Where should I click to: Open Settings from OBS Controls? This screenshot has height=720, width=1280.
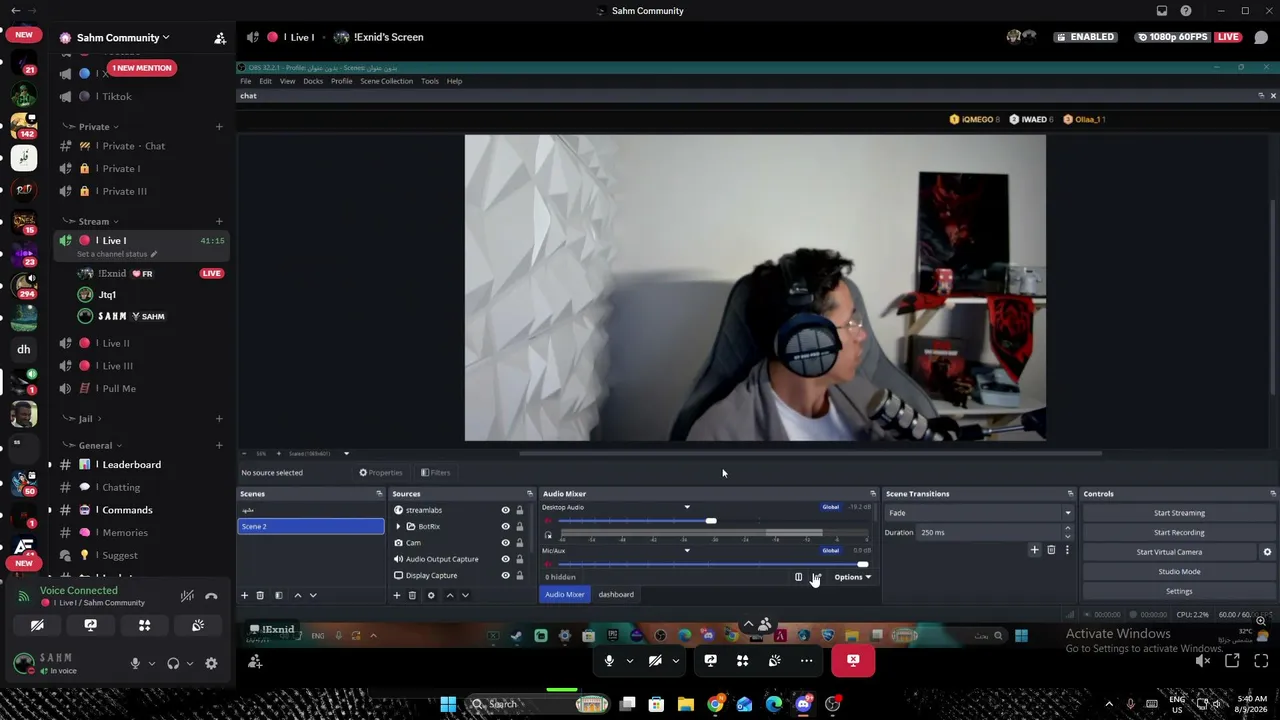(x=1179, y=591)
